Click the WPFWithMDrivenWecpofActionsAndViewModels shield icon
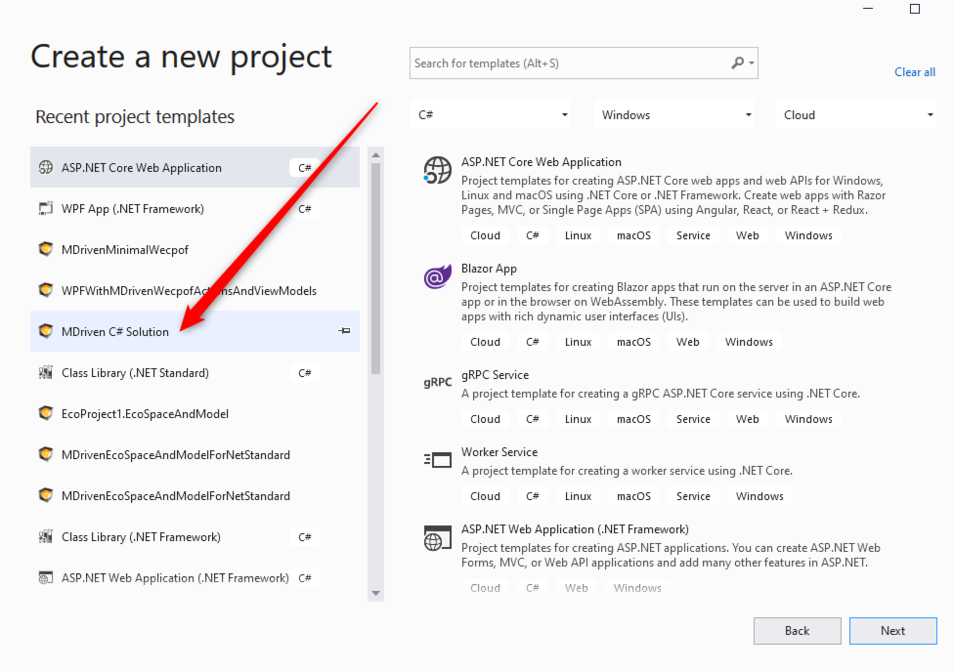This screenshot has width=954, height=672. [x=46, y=290]
